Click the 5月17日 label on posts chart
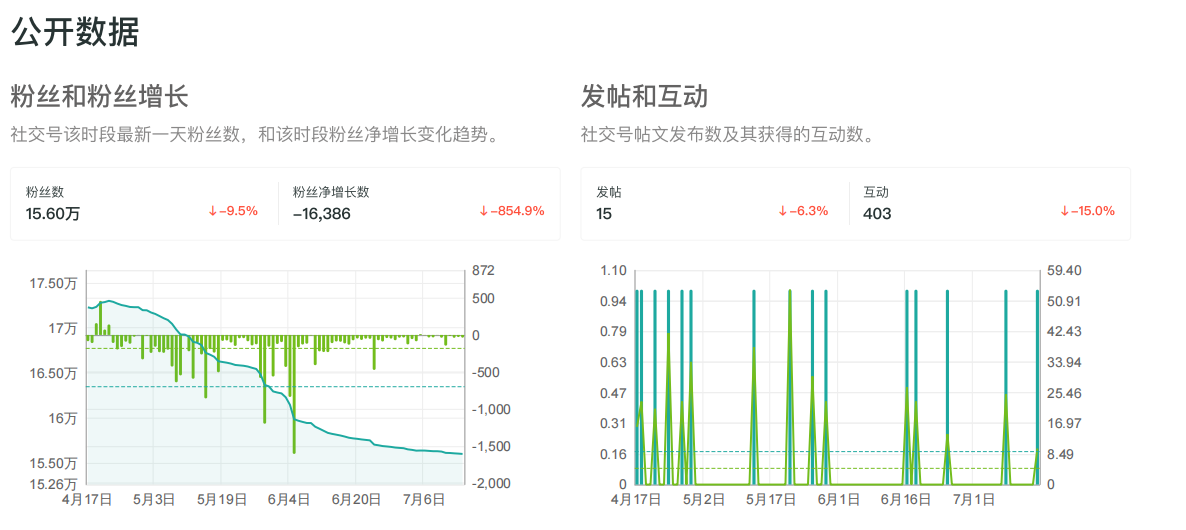The height and width of the screenshot is (530, 1186). (x=771, y=498)
